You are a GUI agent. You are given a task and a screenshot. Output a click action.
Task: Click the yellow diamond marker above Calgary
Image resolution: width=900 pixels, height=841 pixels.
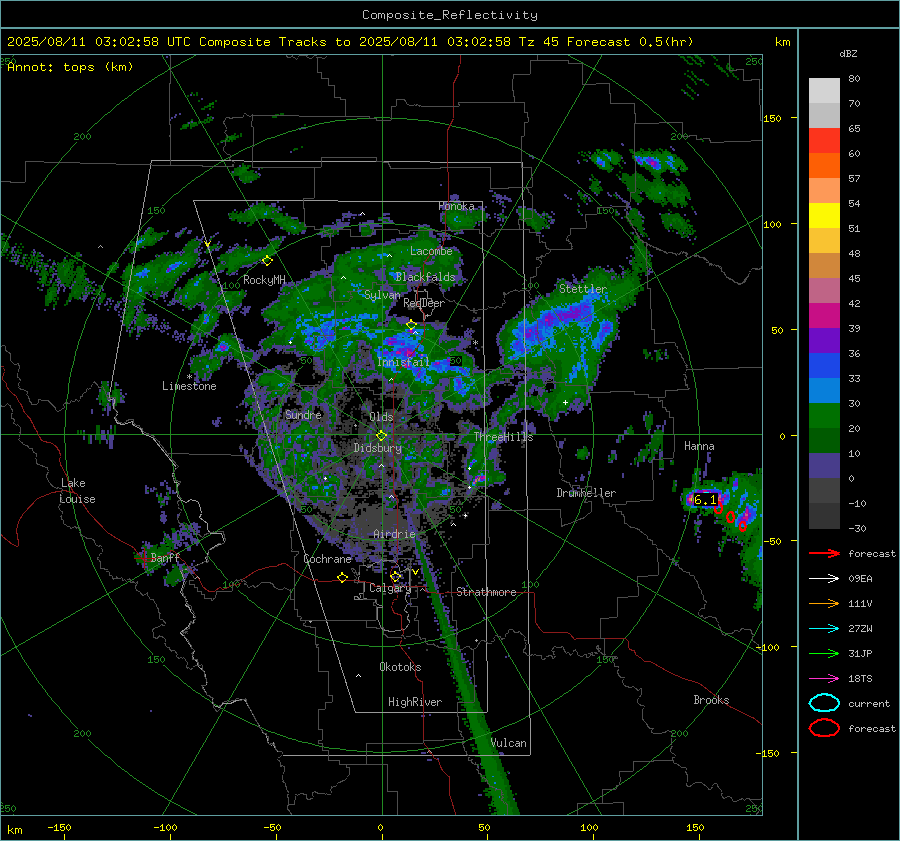(395, 576)
